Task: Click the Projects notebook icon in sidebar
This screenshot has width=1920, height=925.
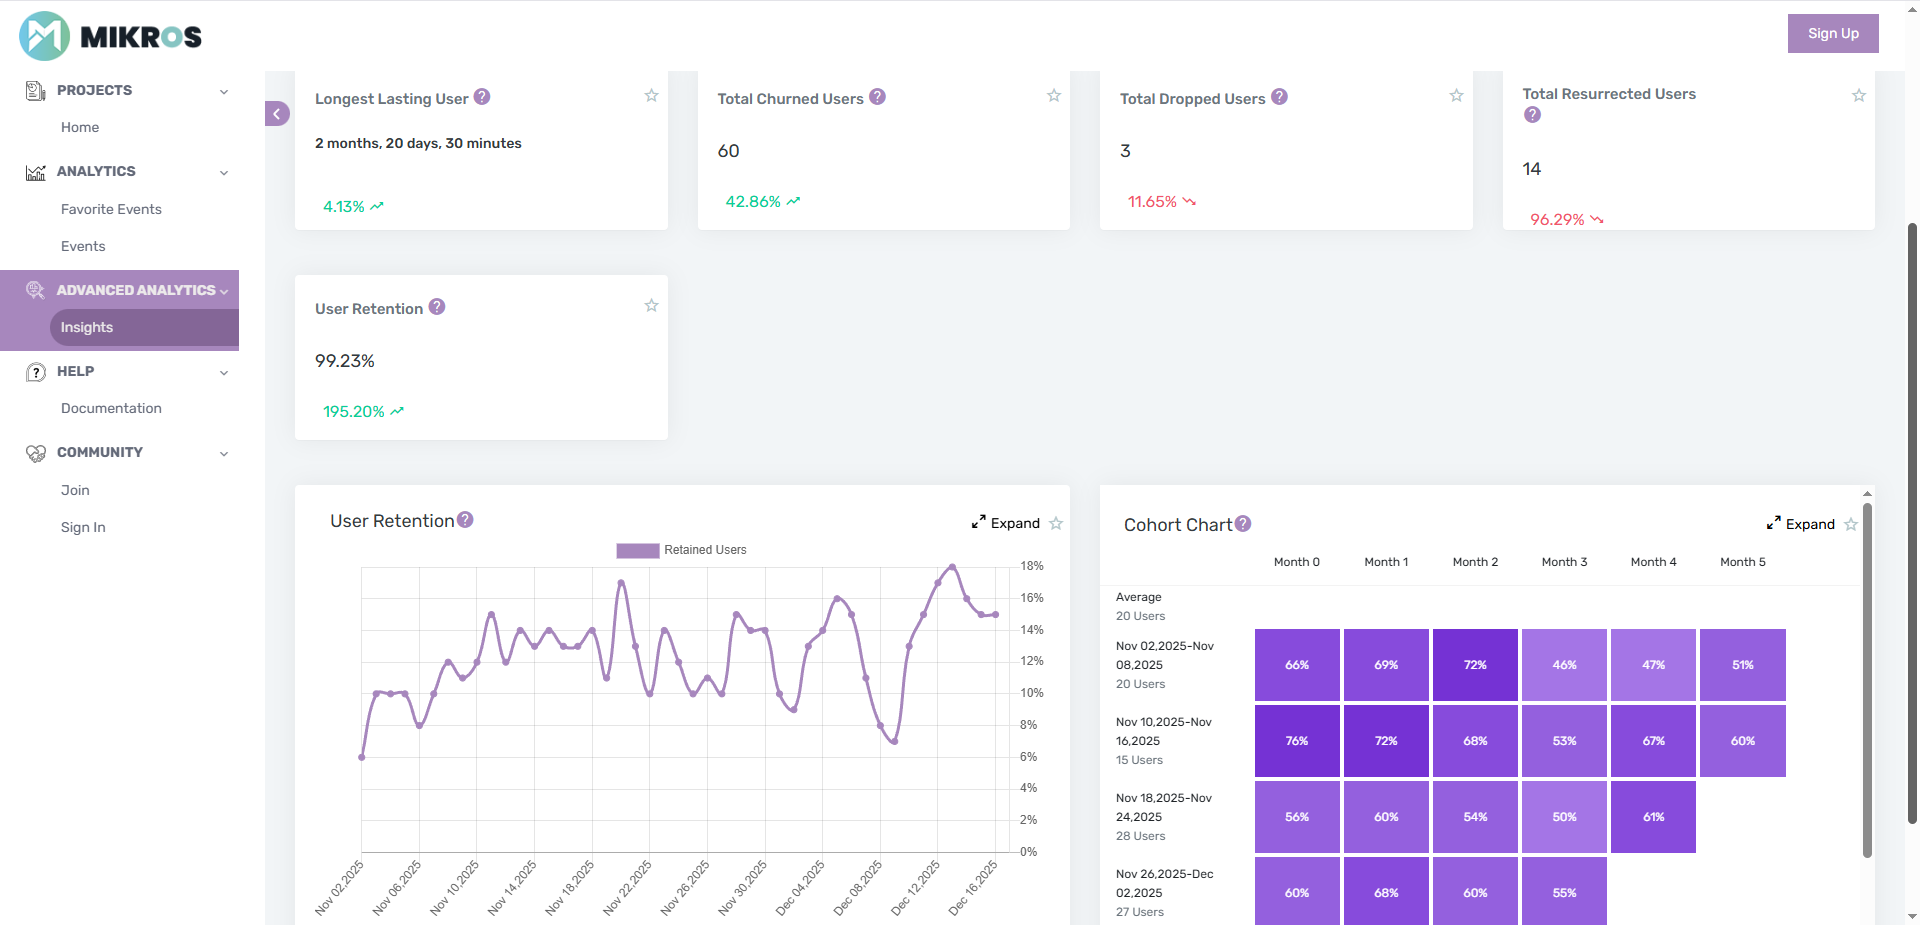Action: tap(35, 90)
